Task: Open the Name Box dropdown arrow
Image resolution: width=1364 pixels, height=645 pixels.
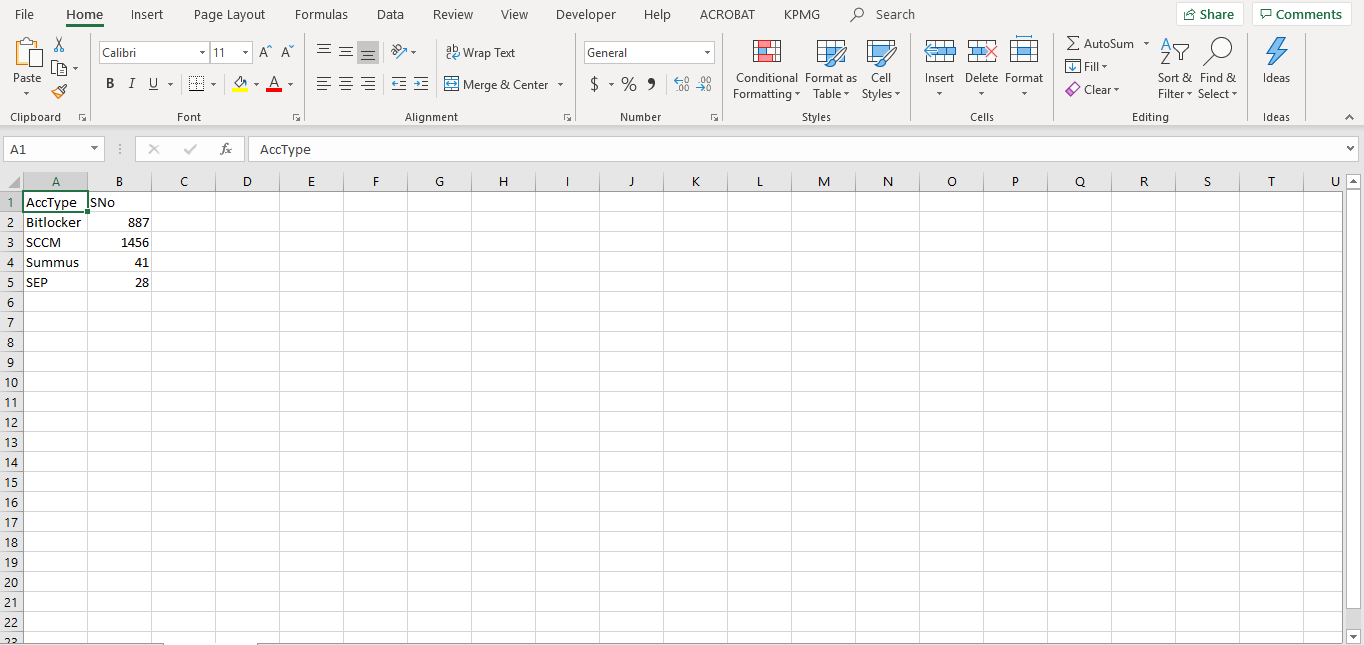Action: 95,149
